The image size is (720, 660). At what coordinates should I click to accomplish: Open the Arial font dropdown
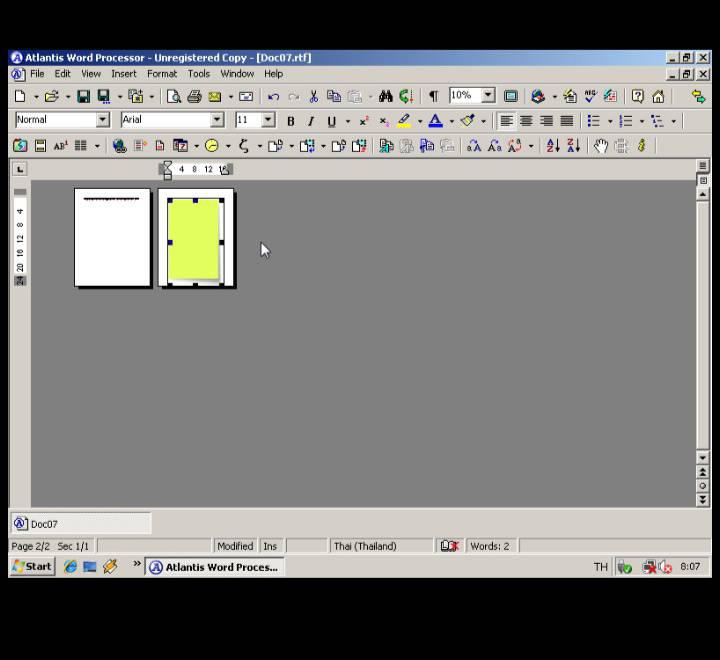217,120
